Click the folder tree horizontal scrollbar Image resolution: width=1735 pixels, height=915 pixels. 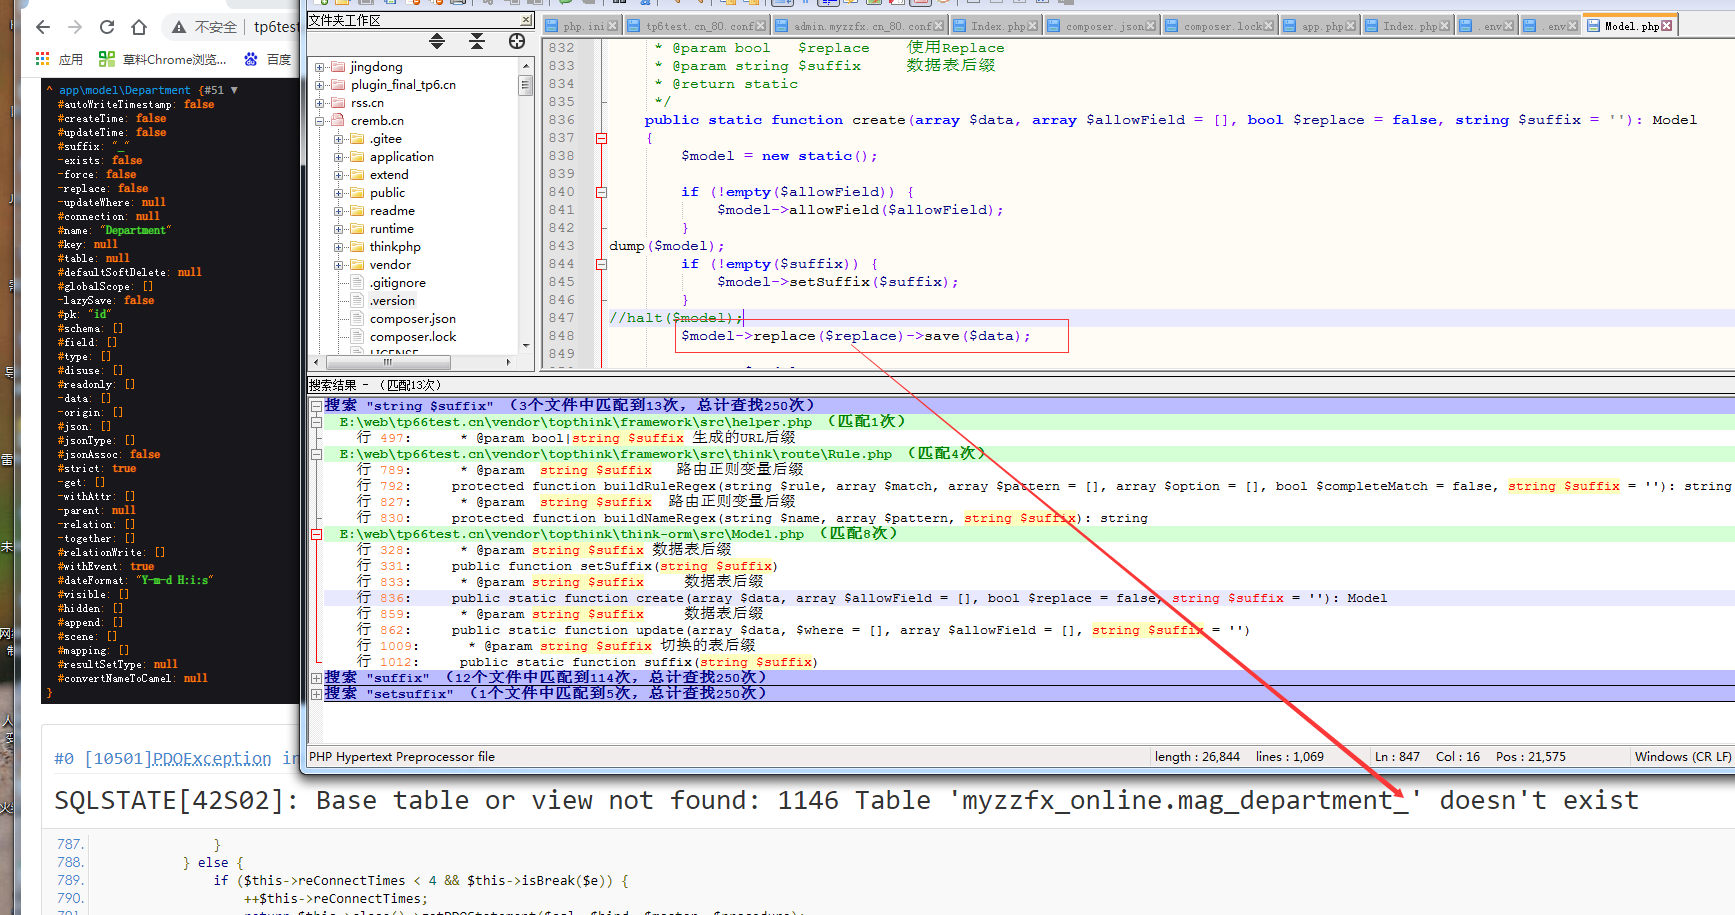tap(388, 362)
